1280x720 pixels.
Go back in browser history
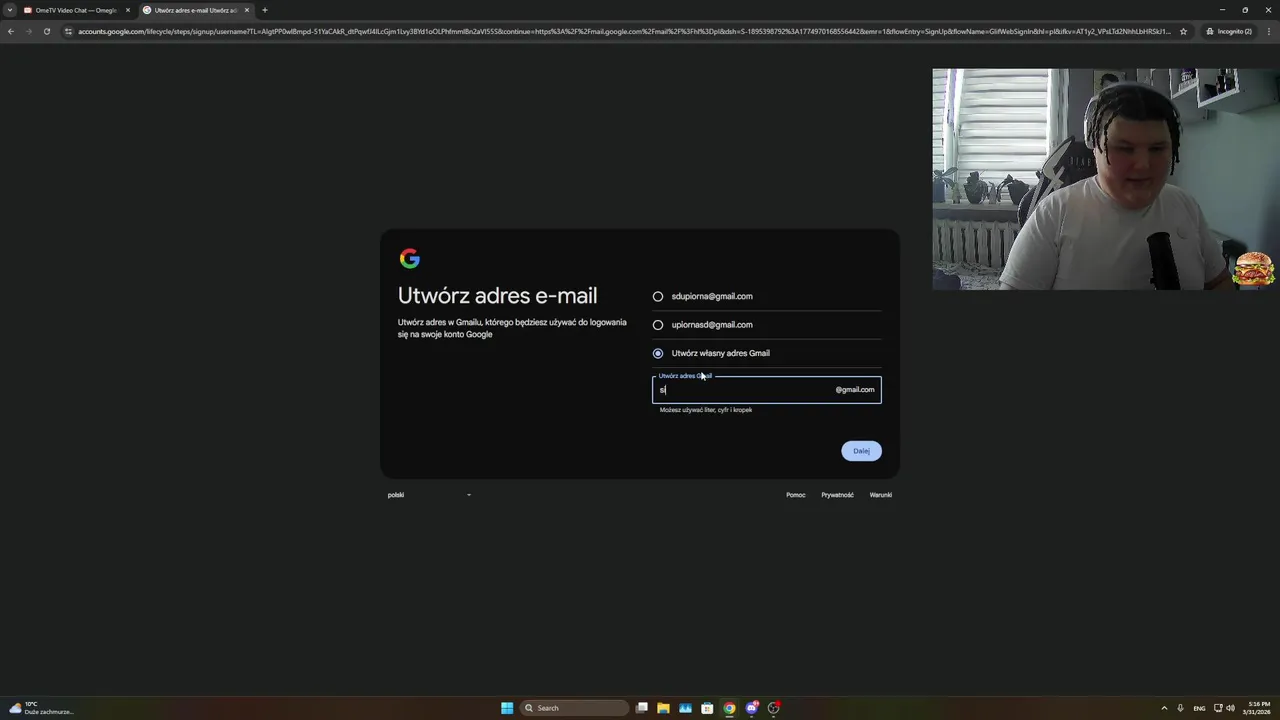coord(10,31)
